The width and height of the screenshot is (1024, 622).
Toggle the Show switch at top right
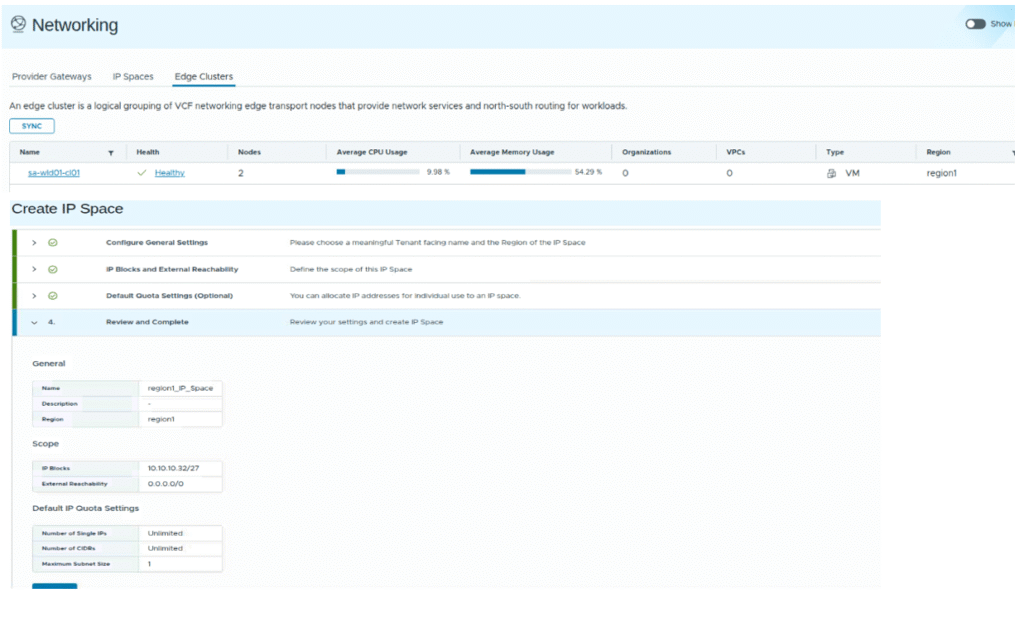point(975,24)
